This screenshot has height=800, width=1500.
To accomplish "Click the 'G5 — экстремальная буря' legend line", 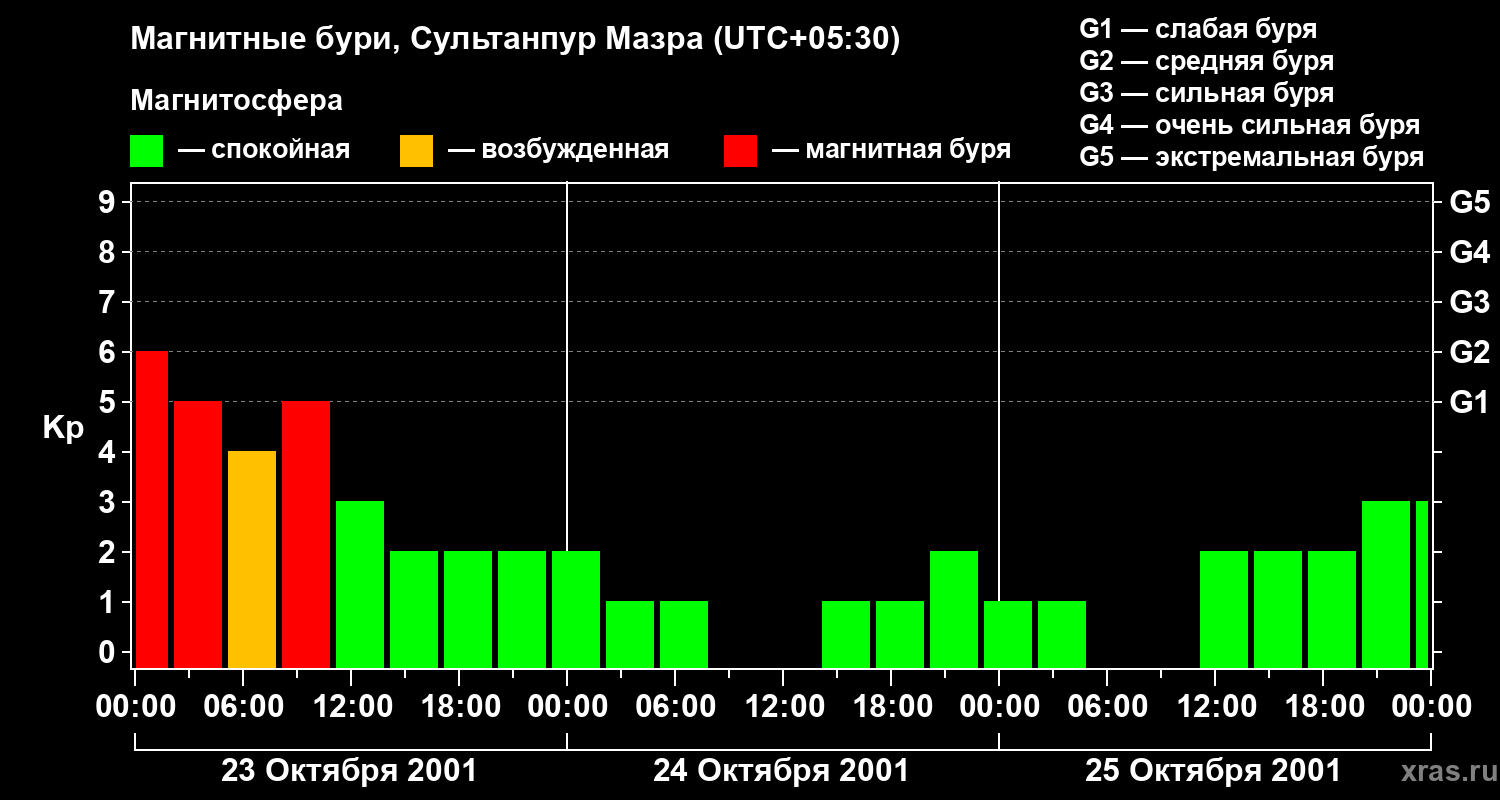I will click(x=1251, y=157).
